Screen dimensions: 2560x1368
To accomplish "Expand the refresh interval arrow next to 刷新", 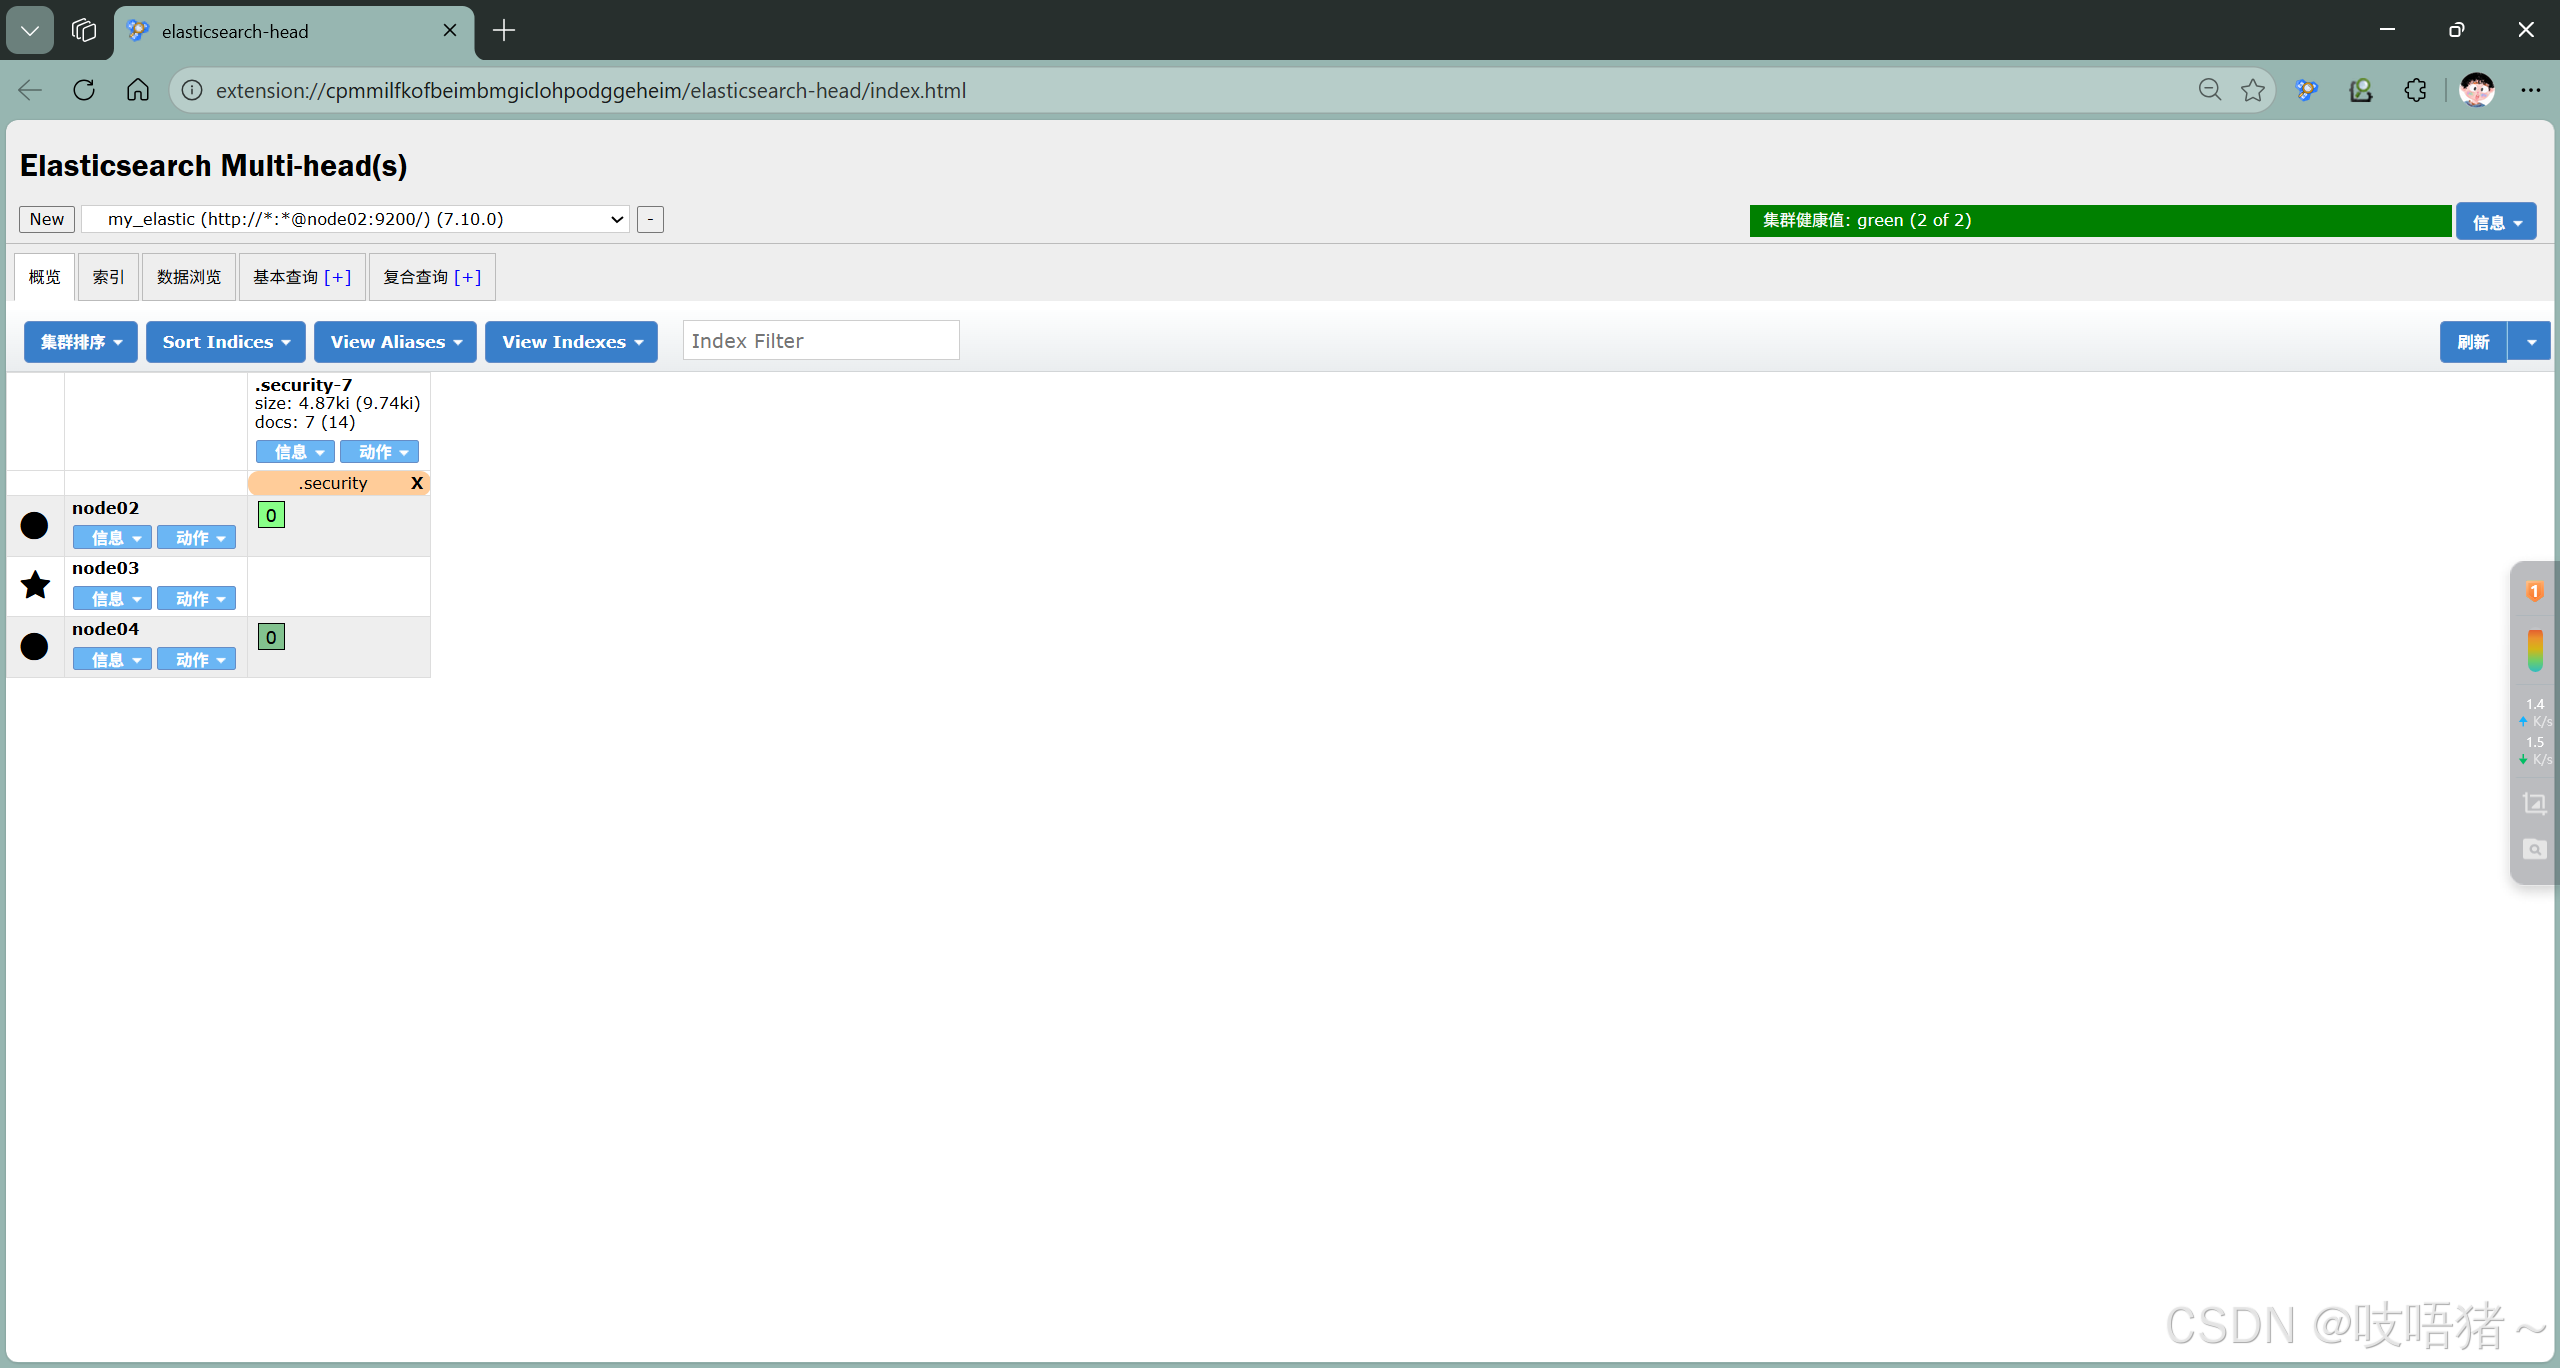I will [x=2531, y=342].
